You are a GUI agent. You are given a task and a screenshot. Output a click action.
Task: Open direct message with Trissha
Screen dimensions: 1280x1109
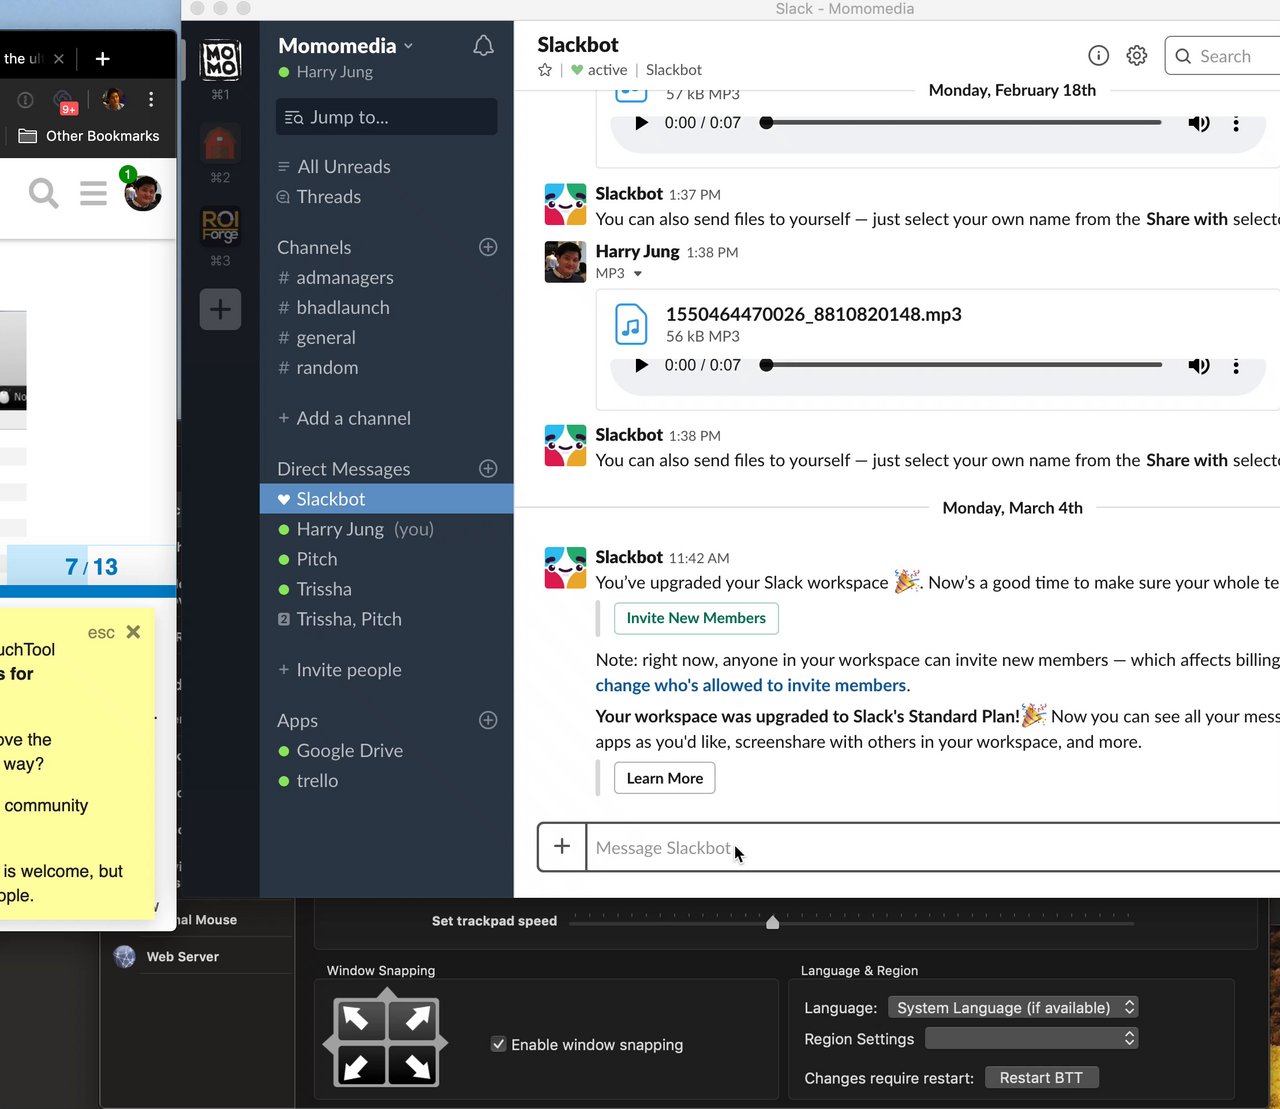324,589
